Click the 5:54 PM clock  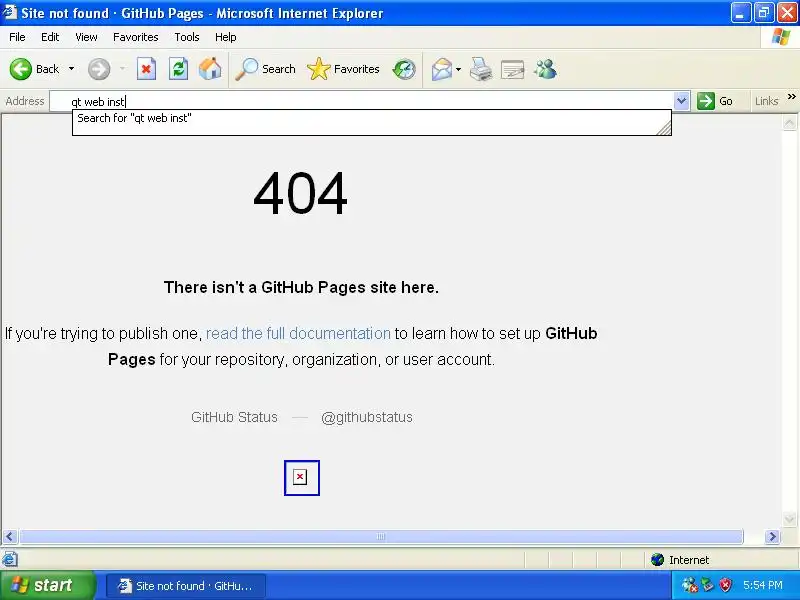(763, 585)
